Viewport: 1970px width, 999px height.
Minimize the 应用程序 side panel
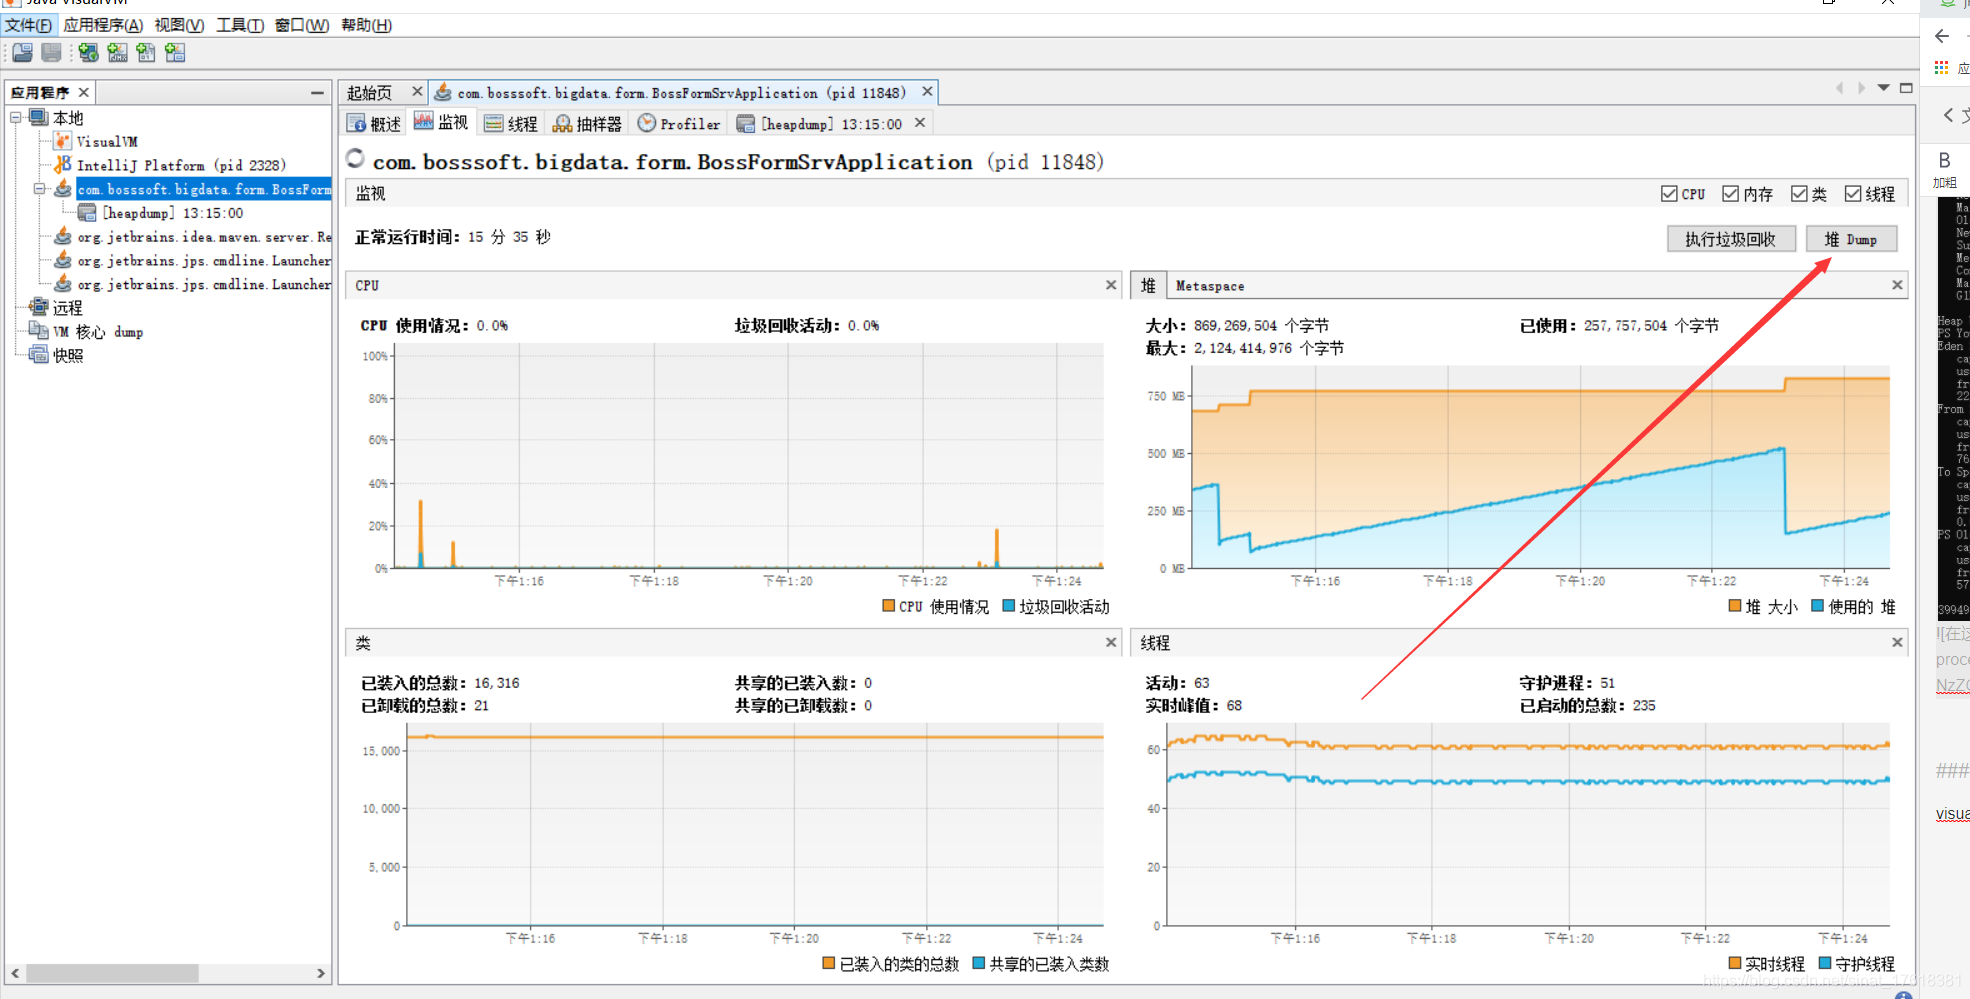[317, 93]
